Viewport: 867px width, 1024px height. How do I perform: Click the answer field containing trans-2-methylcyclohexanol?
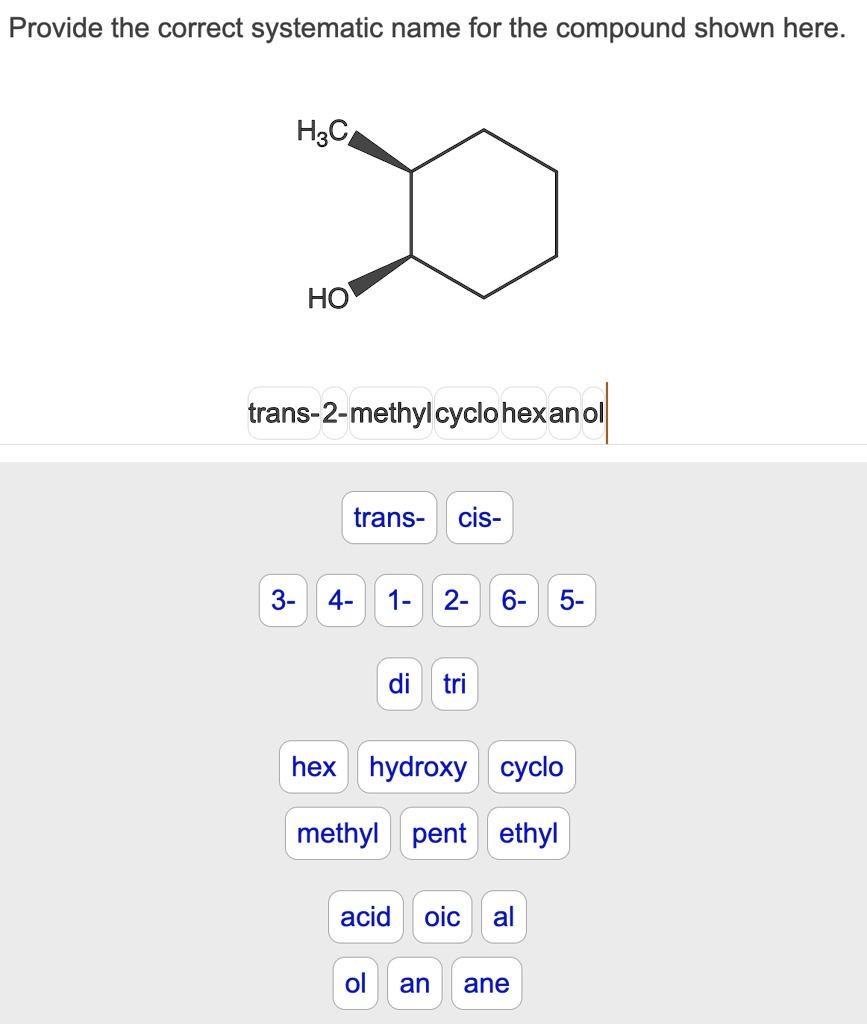425,413
